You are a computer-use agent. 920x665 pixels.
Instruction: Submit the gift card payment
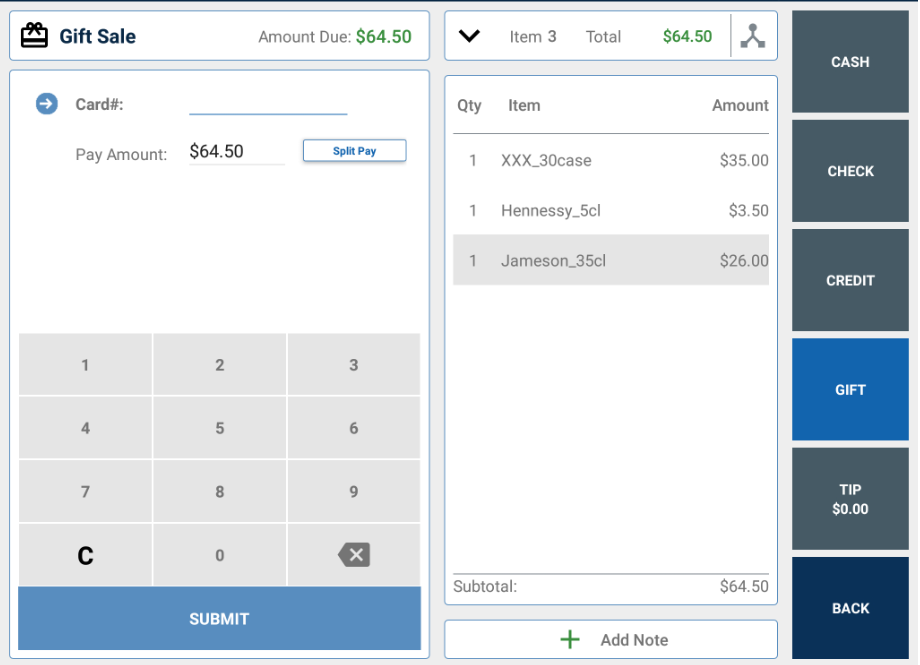219,619
